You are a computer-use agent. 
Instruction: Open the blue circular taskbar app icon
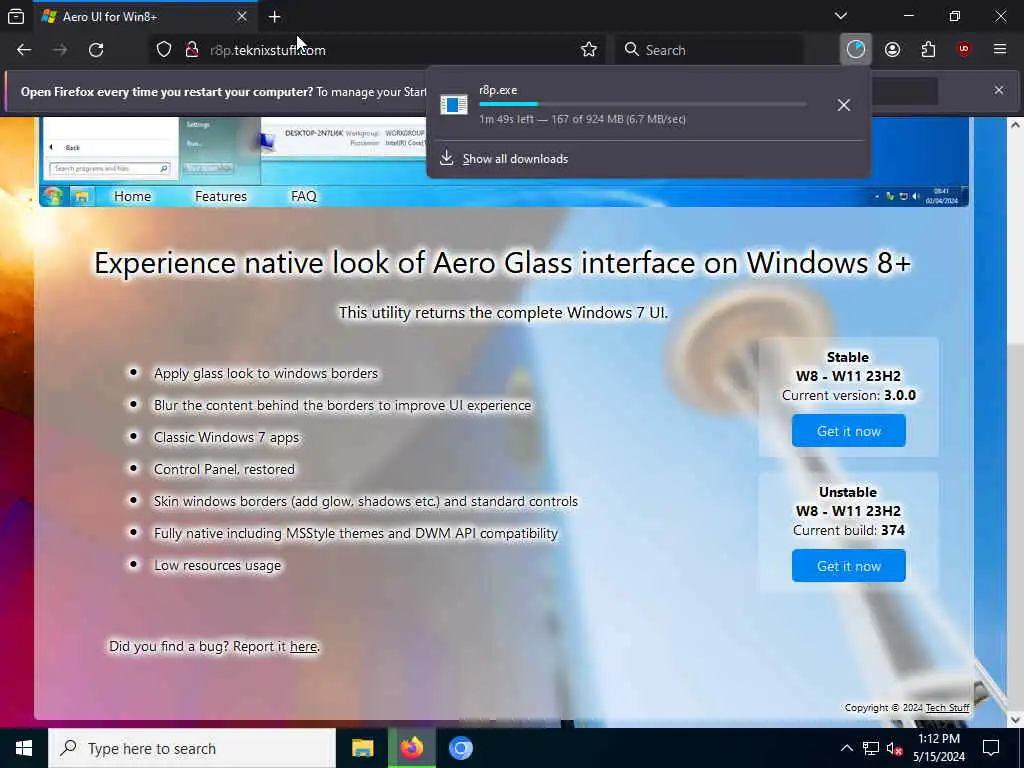point(460,748)
